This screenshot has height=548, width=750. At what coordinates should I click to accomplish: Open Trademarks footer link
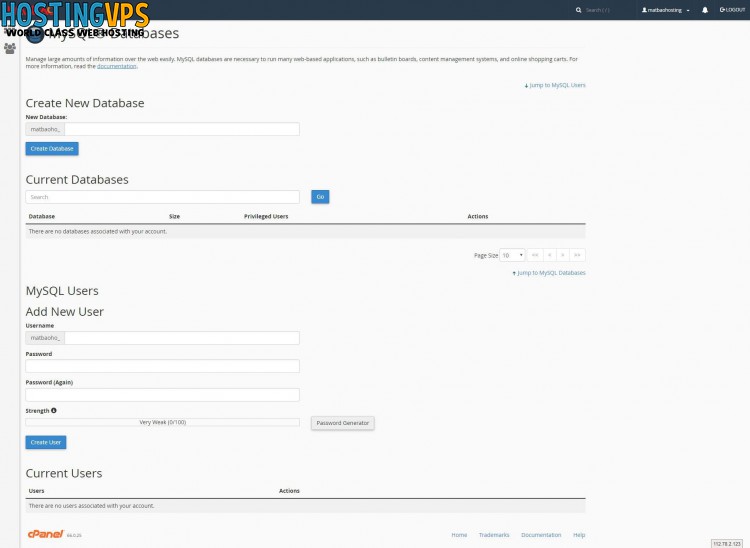(494, 535)
